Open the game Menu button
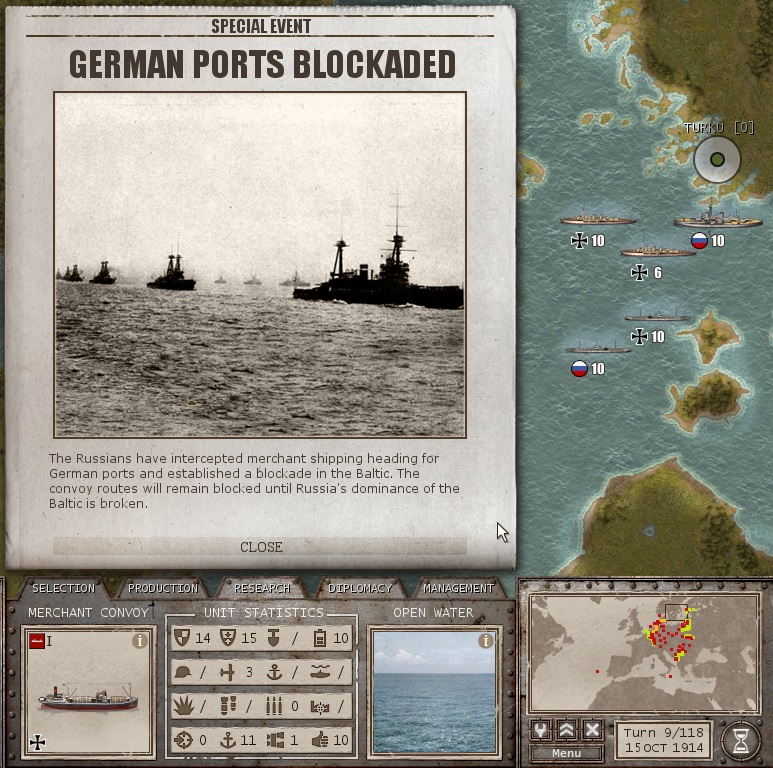Image resolution: width=773 pixels, height=768 pixels. click(x=566, y=753)
